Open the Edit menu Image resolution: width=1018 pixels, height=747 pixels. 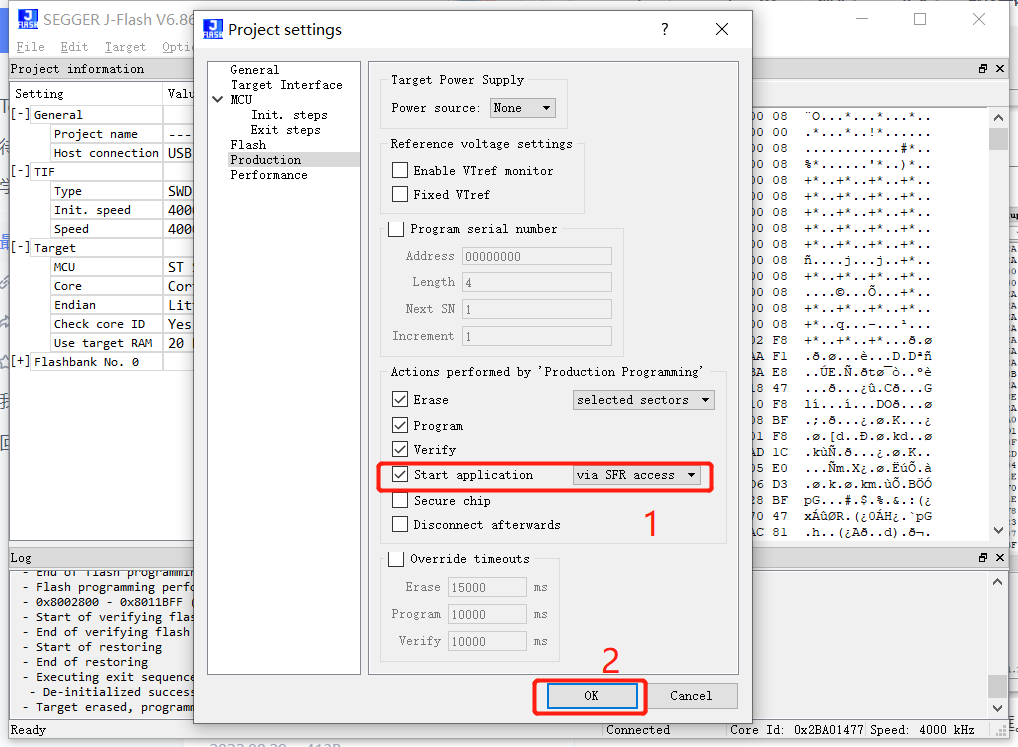click(x=74, y=47)
